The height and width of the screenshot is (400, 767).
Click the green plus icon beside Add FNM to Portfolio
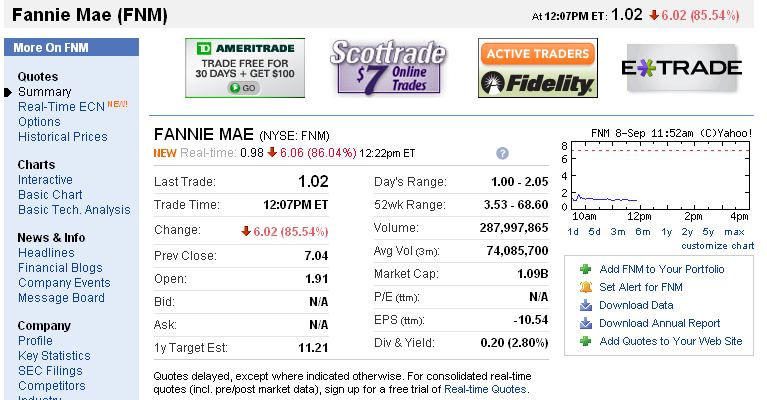pos(586,269)
